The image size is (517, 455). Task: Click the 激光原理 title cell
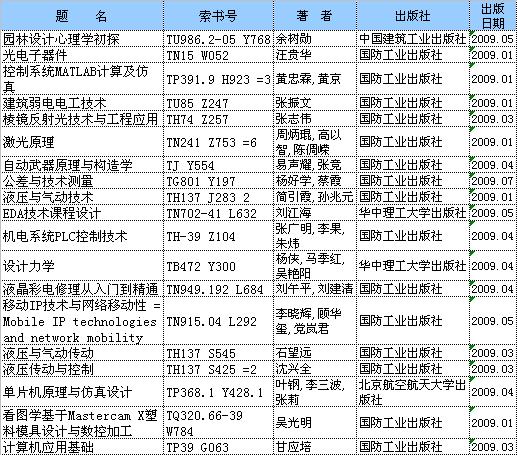tap(82, 142)
